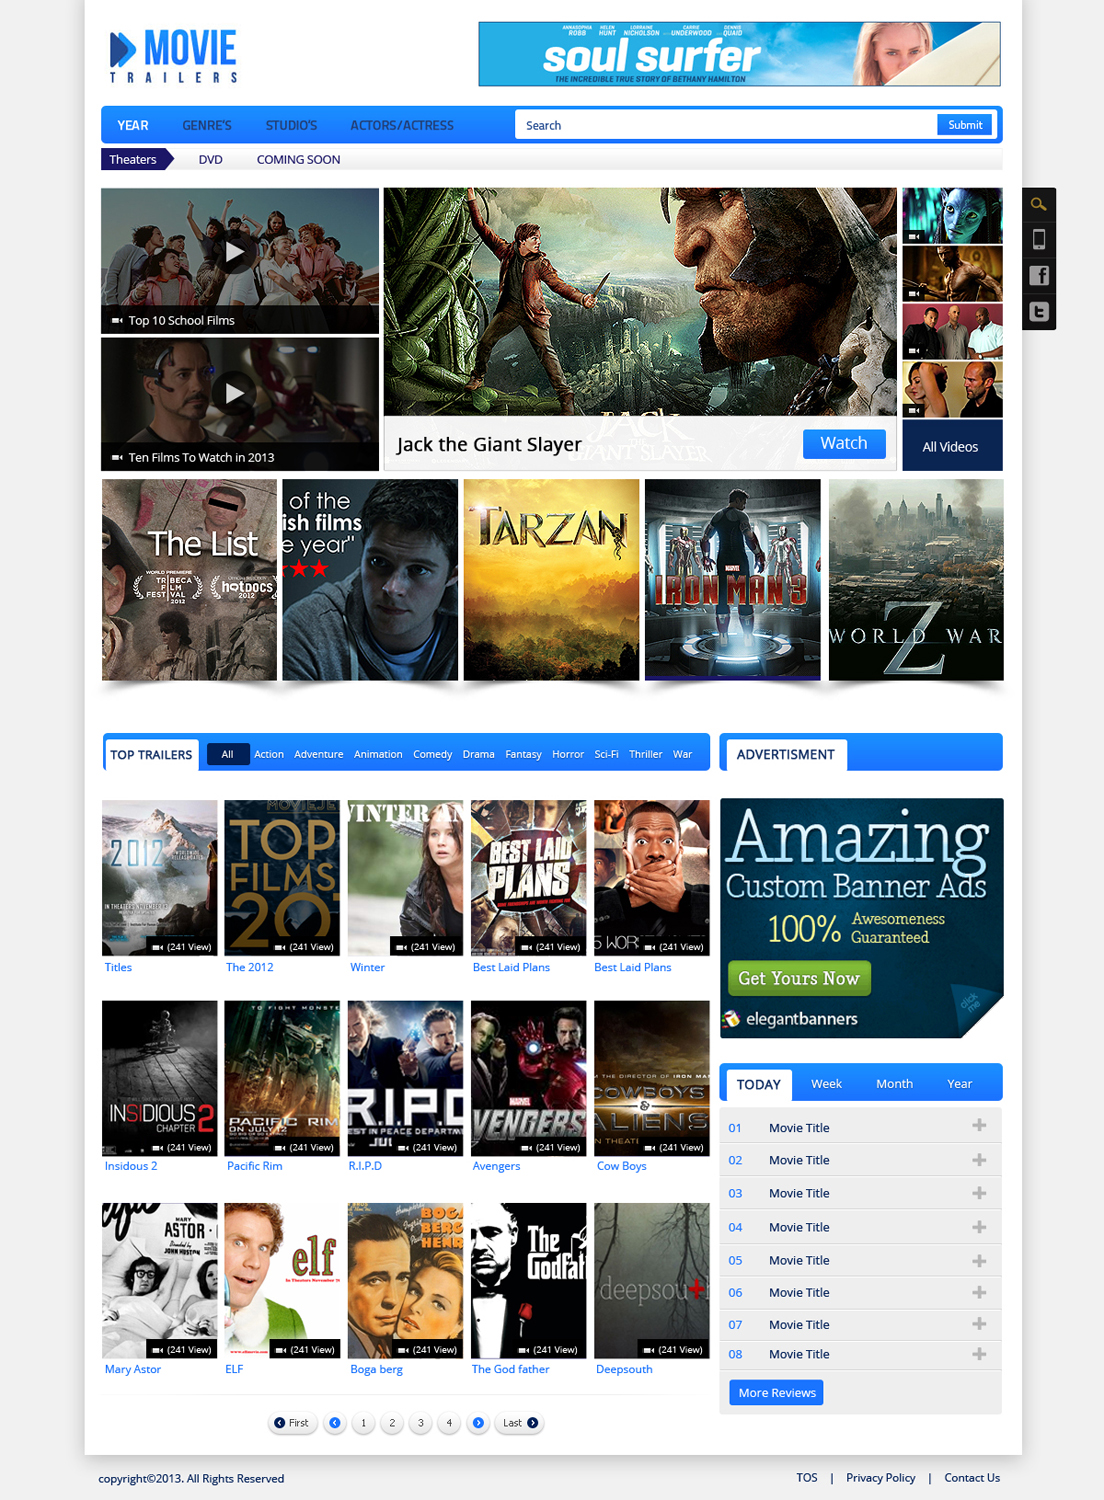
Task: Switch to the COMING SOON tab
Action: pyautogui.click(x=298, y=159)
